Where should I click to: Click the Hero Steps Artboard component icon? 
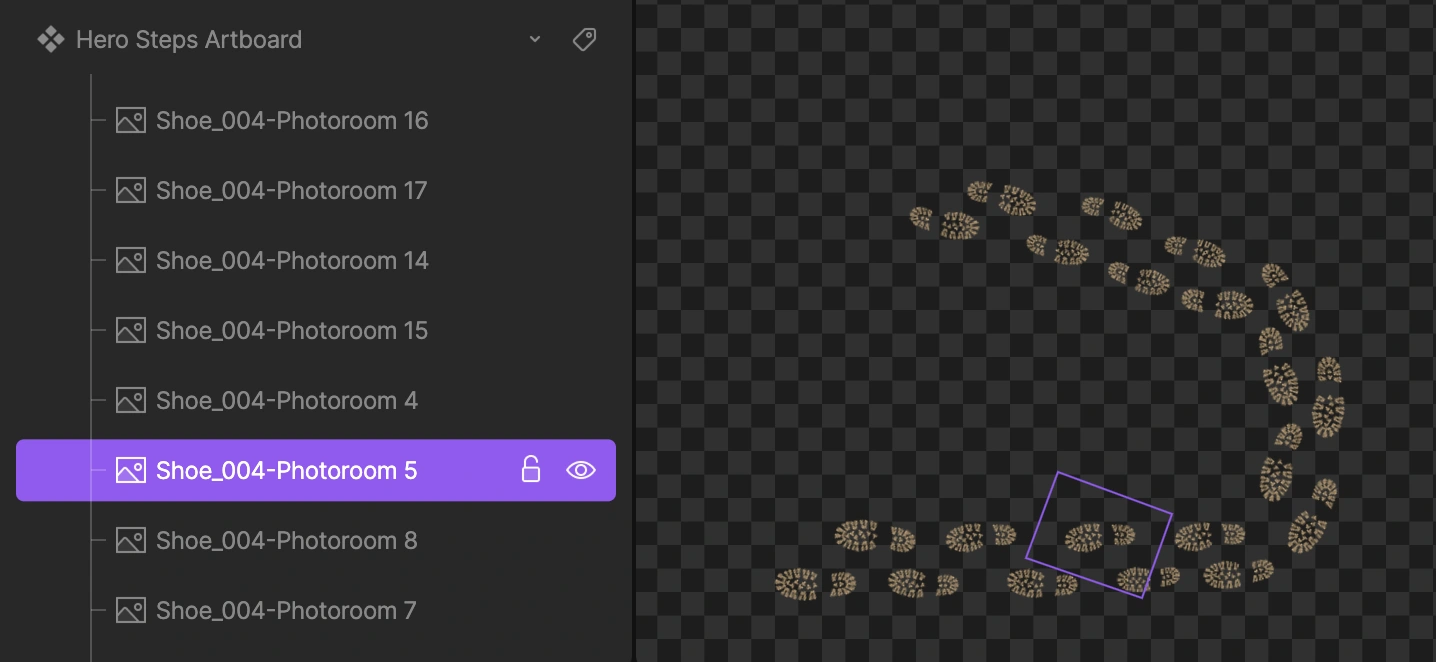(50, 40)
